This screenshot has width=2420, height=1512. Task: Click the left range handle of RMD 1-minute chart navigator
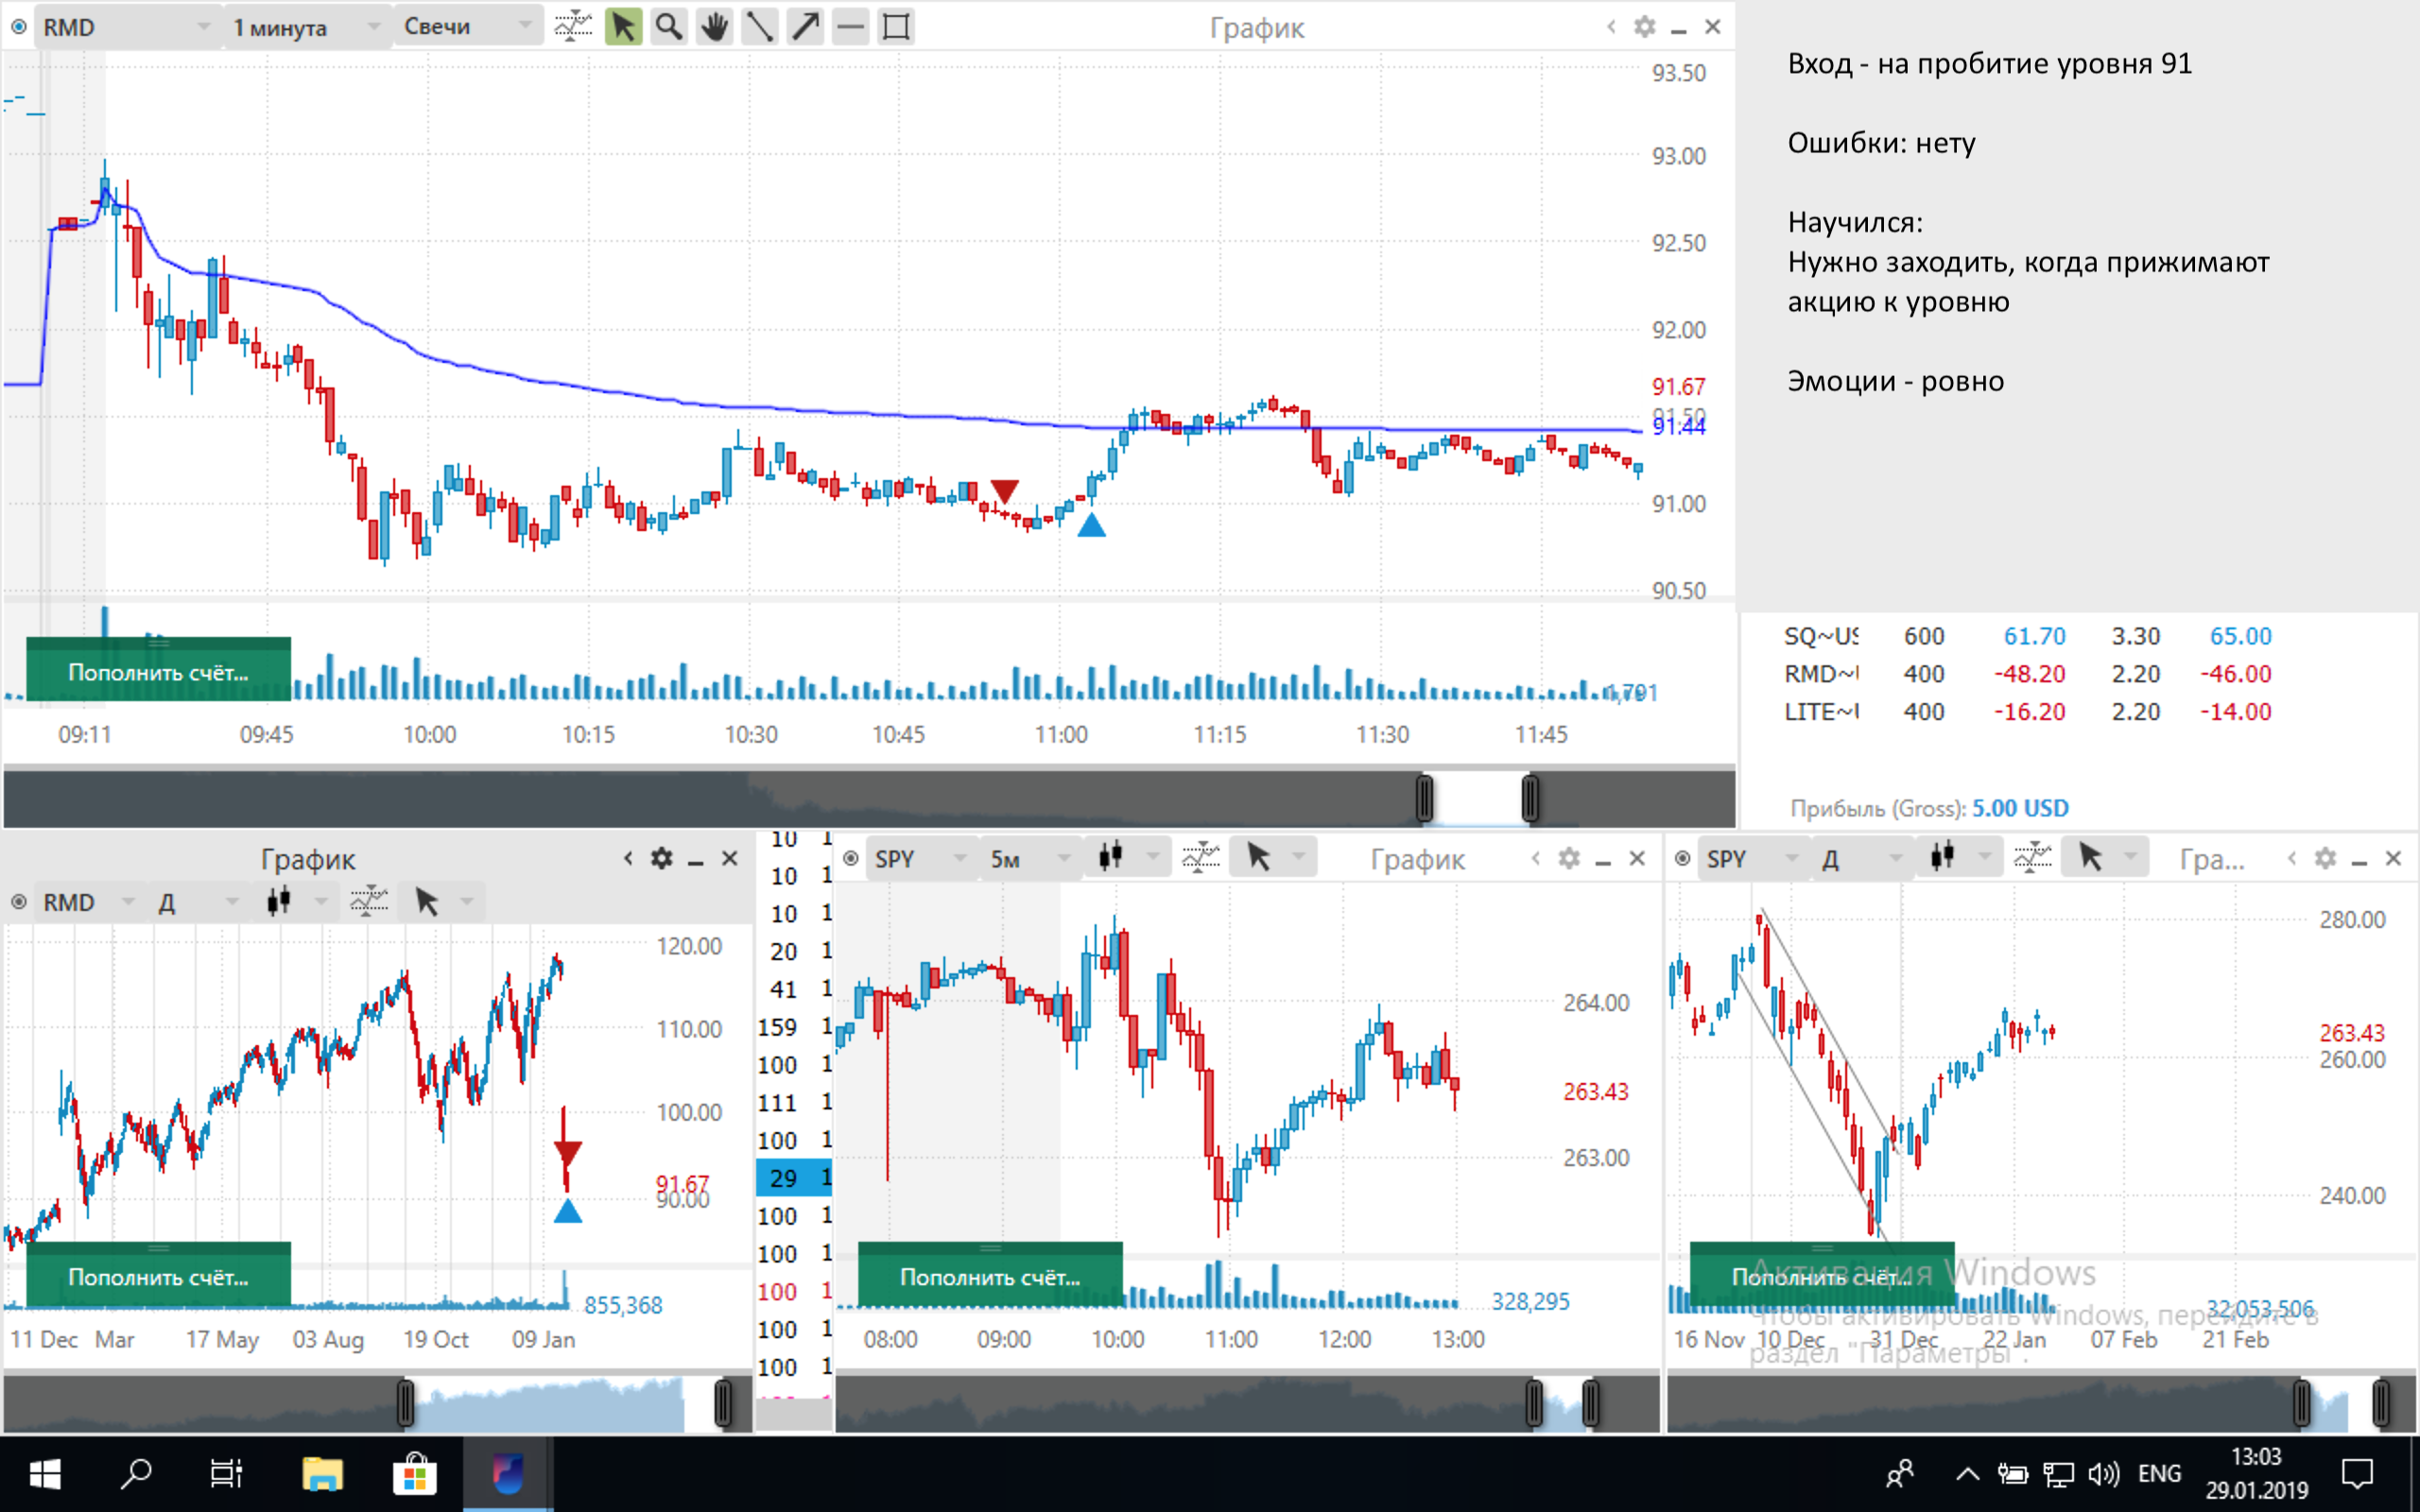pyautogui.click(x=1424, y=797)
